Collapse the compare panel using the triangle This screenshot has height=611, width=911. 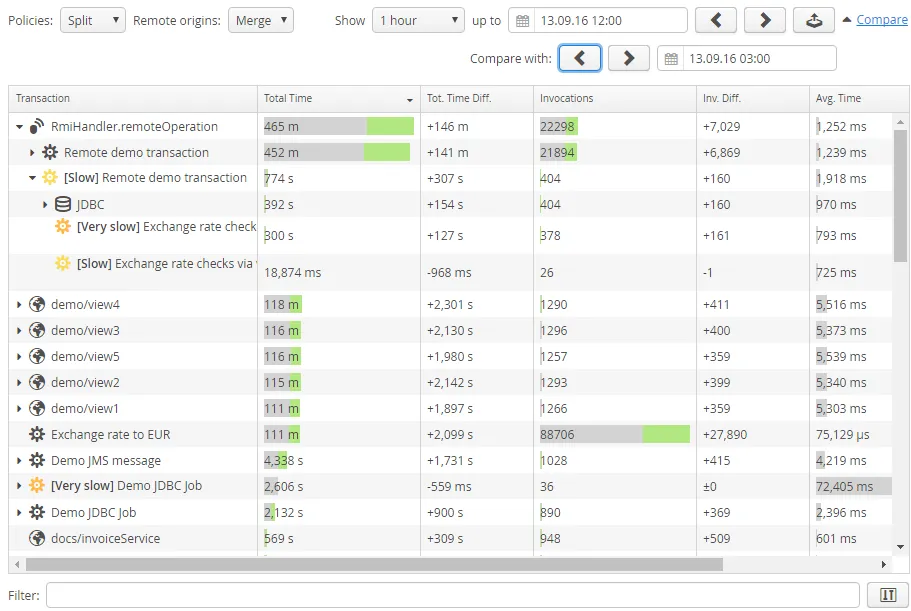[848, 18]
